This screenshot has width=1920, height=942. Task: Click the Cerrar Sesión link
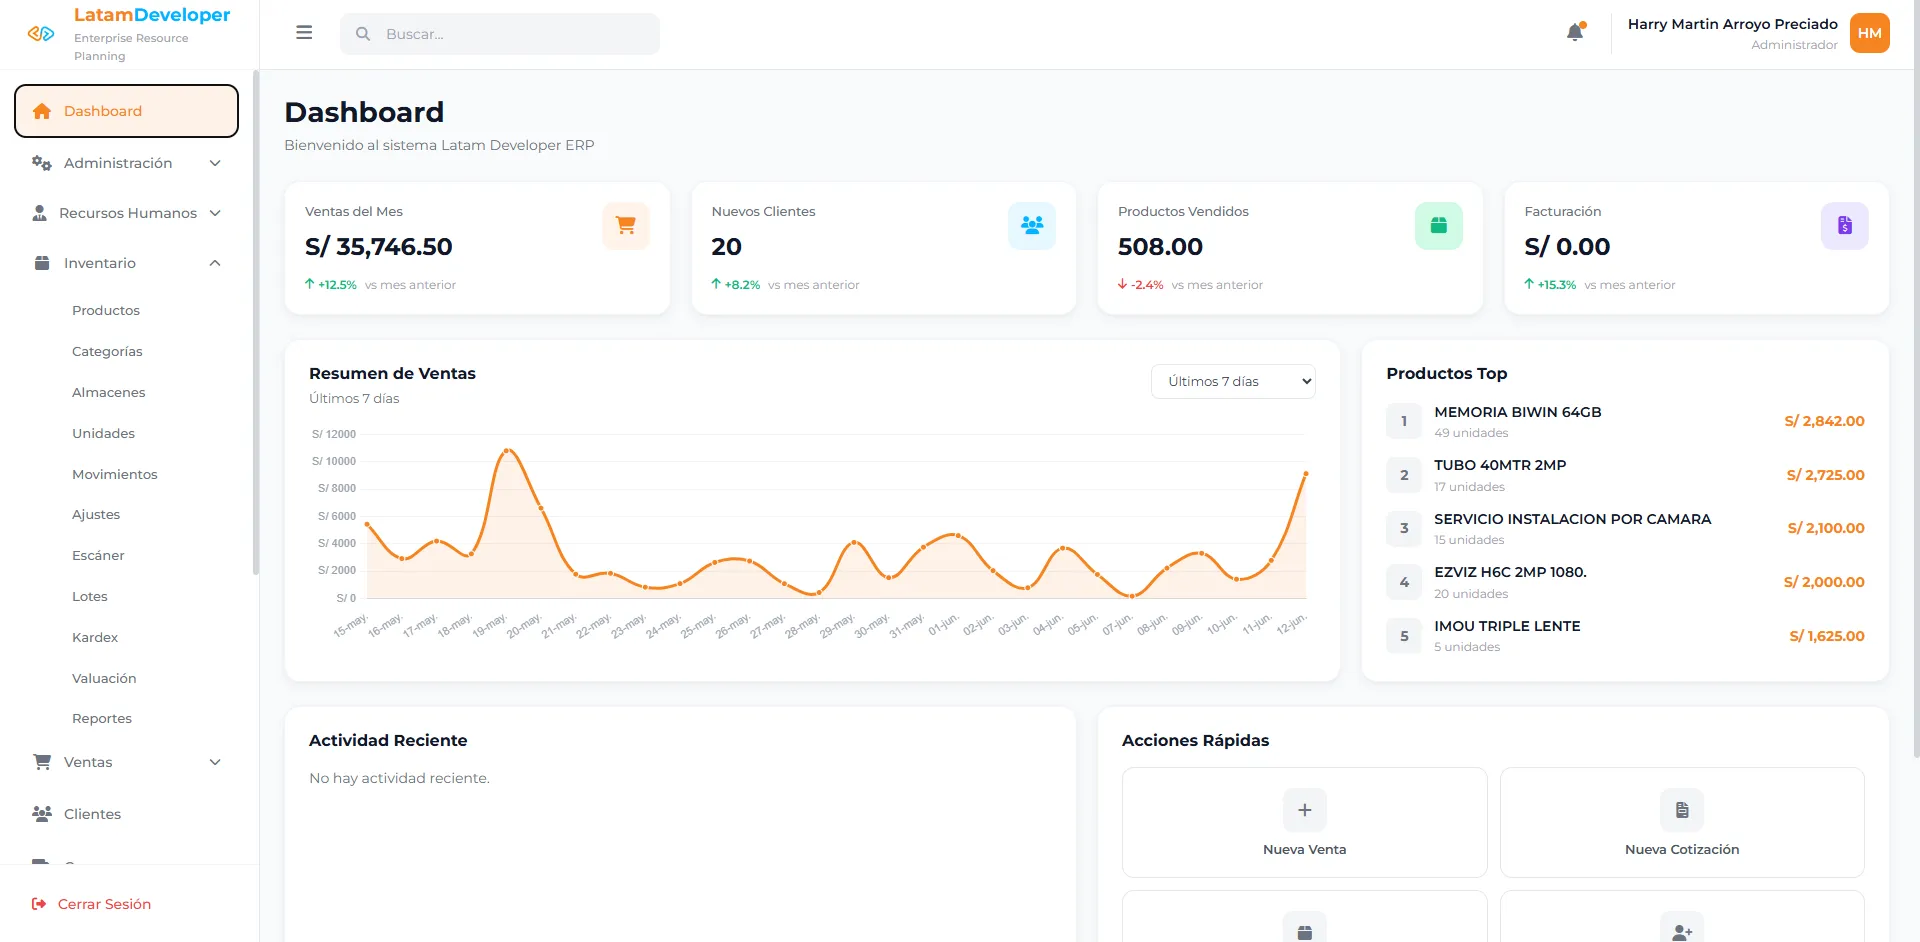click(x=104, y=904)
